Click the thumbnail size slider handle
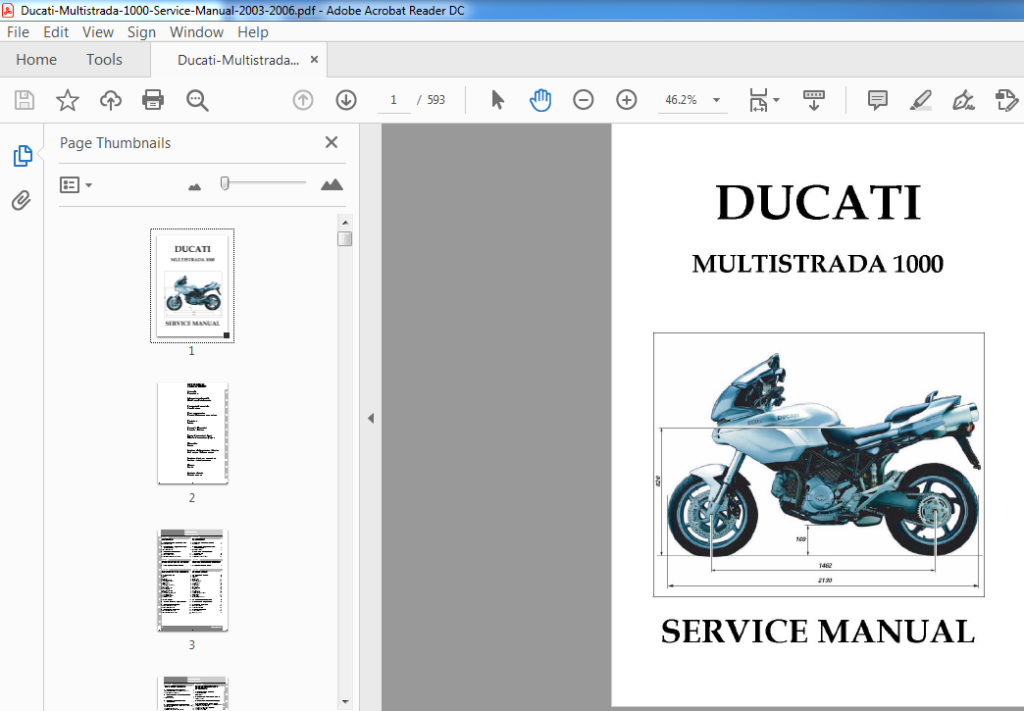Viewport: 1024px width, 711px height. click(x=225, y=183)
